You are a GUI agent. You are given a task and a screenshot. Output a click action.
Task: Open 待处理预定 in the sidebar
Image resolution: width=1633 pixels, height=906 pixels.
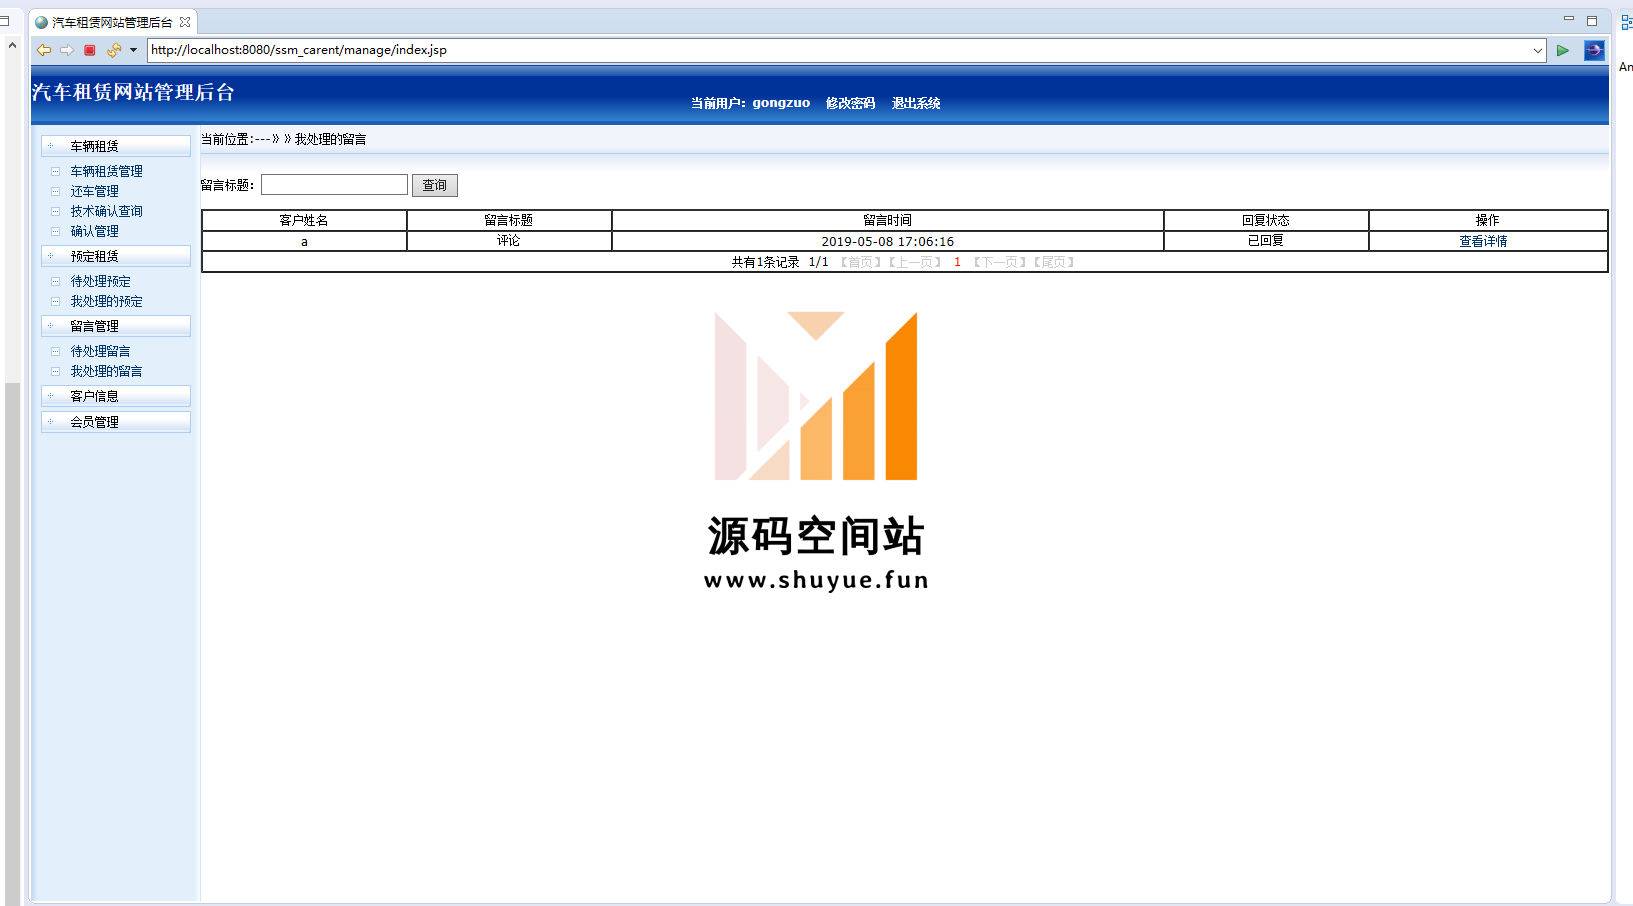[100, 281]
